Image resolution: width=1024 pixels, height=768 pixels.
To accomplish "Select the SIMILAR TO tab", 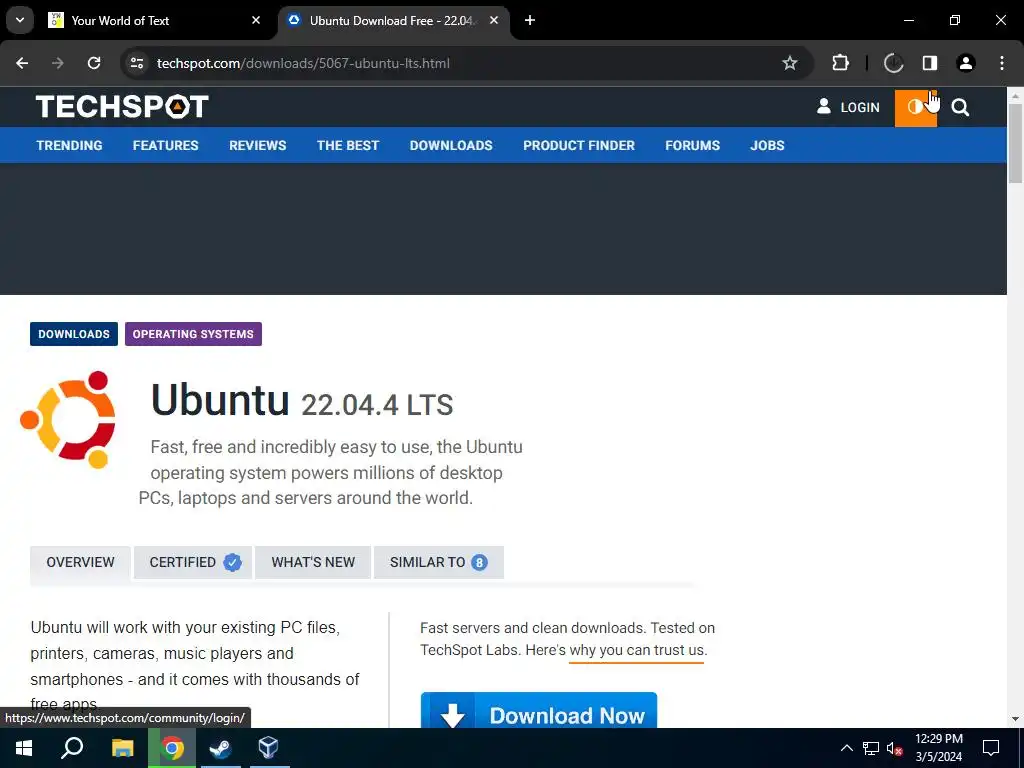I will click(438, 562).
